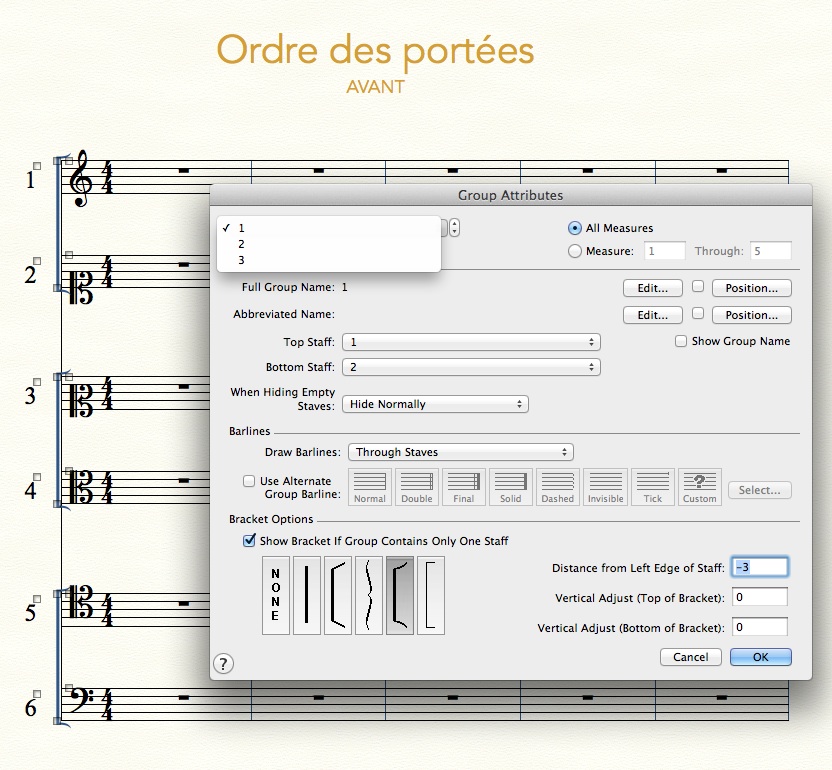
Task: Choose the curly brace bracket style
Action: [369, 595]
